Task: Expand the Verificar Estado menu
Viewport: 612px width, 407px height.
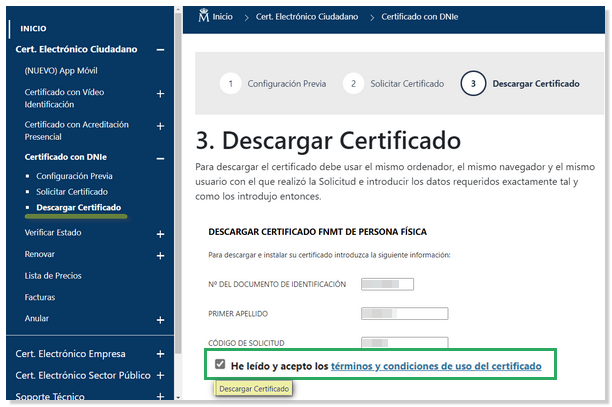Action: coord(160,233)
